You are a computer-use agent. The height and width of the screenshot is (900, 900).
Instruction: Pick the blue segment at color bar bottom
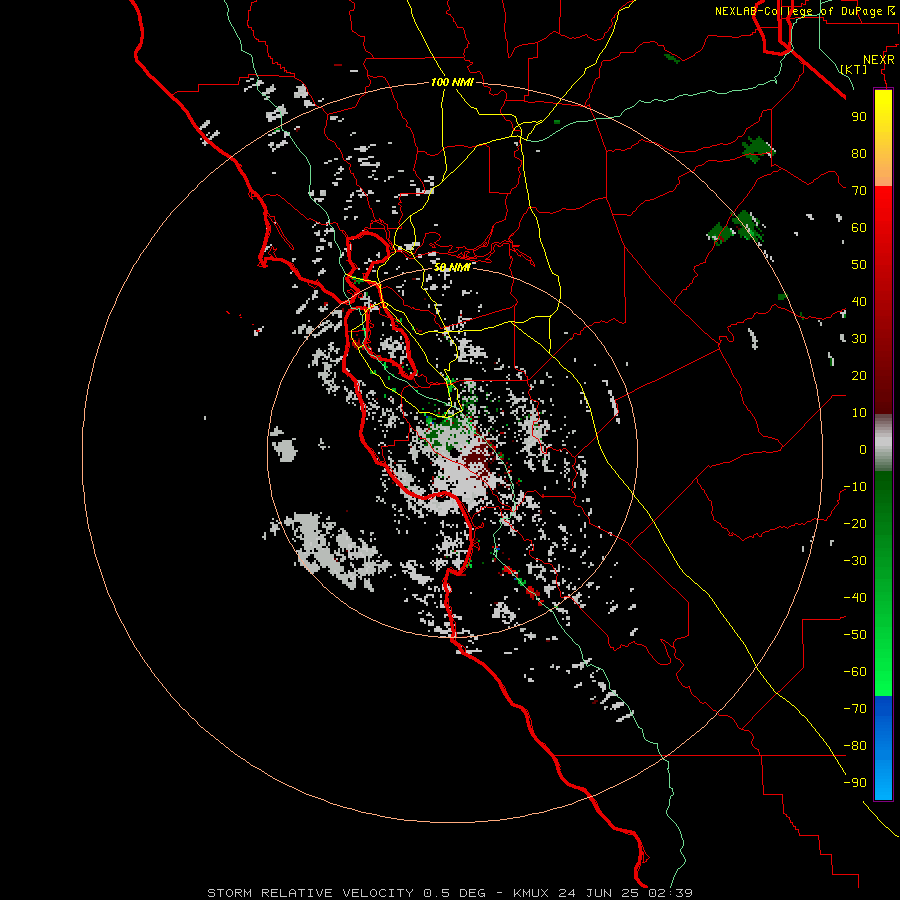883,748
